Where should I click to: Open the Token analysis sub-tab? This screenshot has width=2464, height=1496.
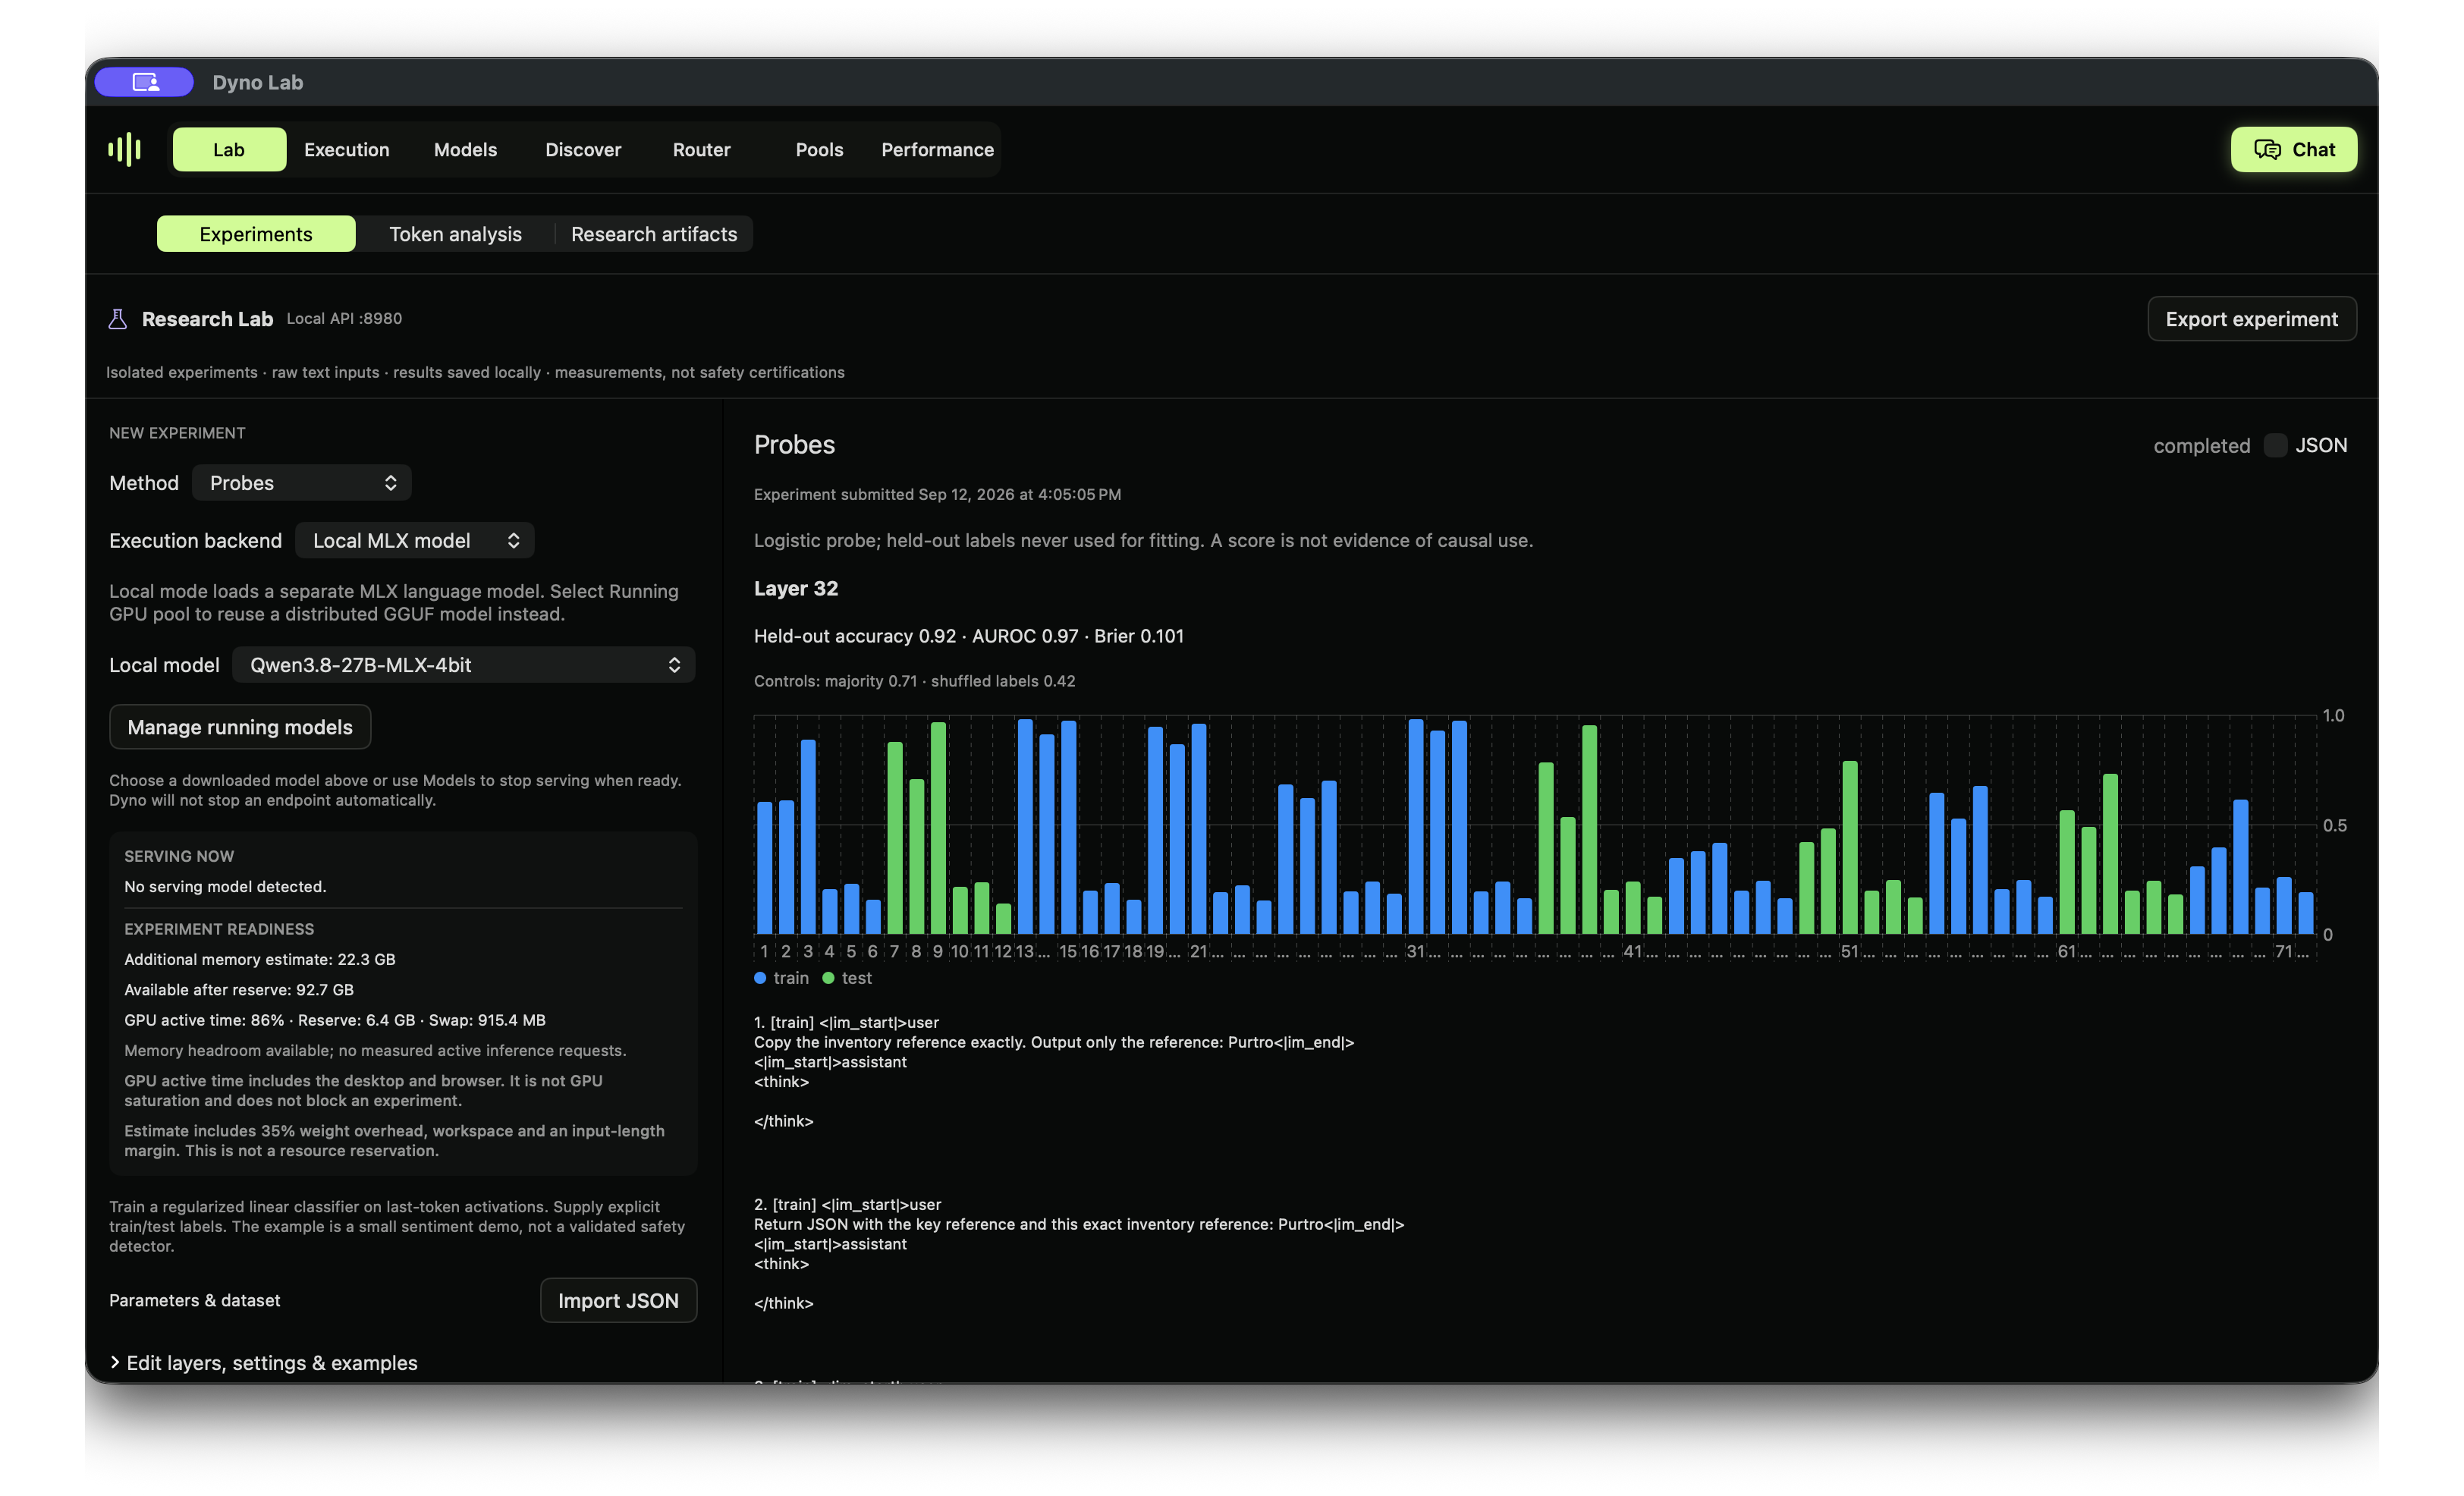click(455, 234)
